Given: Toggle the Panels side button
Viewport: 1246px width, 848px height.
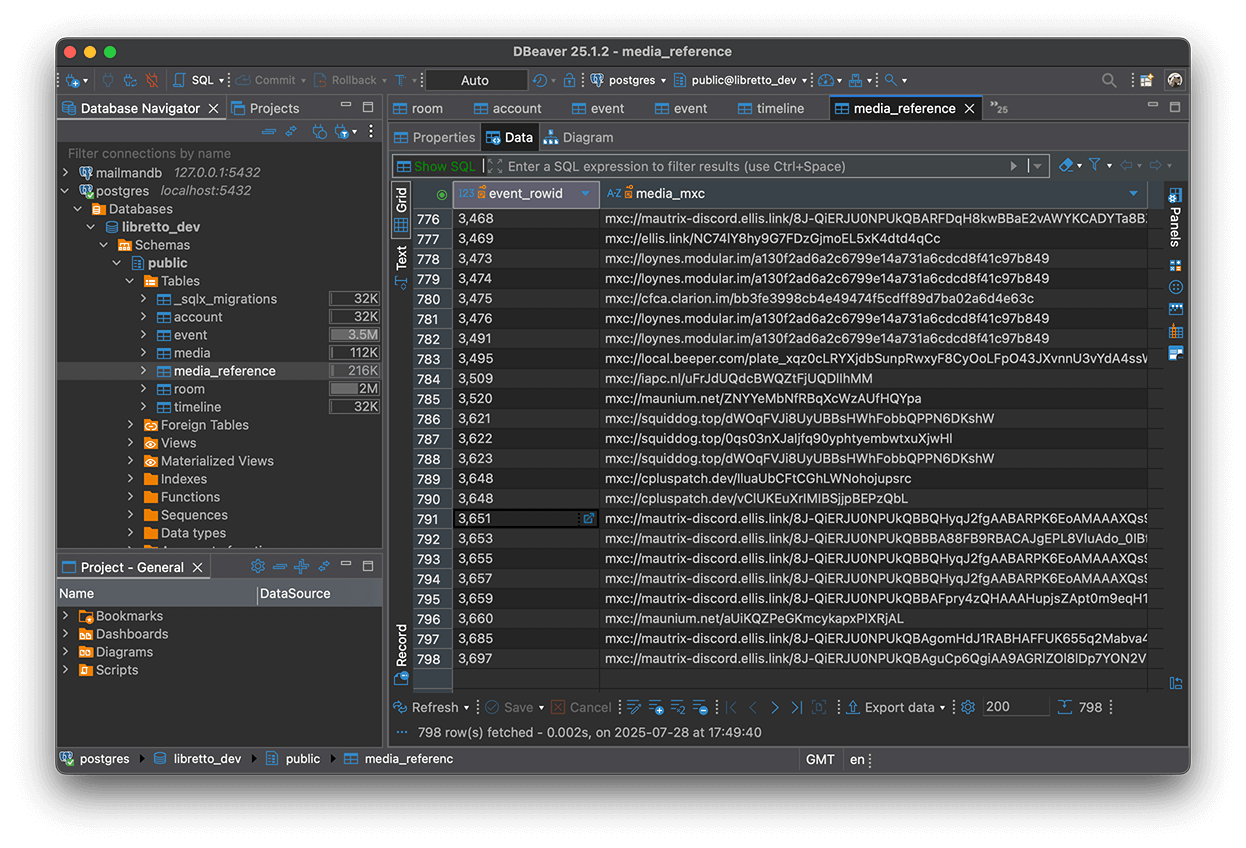Looking at the screenshot, I should tap(1175, 218).
